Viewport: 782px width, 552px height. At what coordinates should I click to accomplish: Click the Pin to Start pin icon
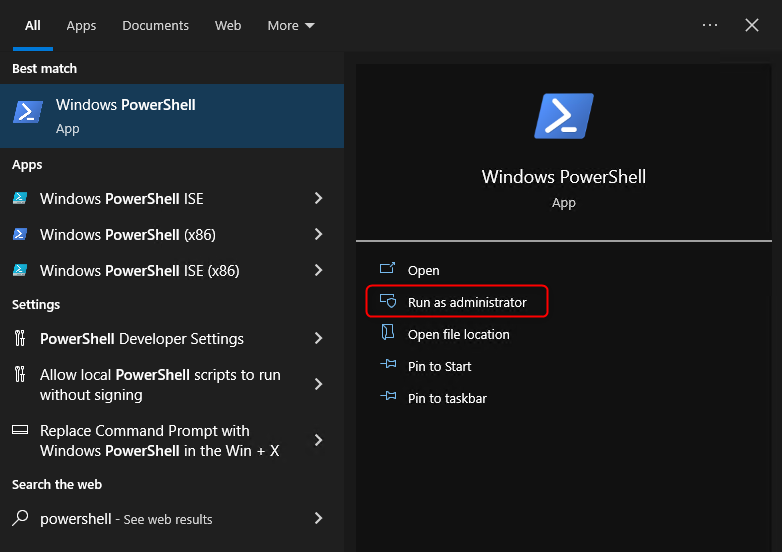(388, 365)
